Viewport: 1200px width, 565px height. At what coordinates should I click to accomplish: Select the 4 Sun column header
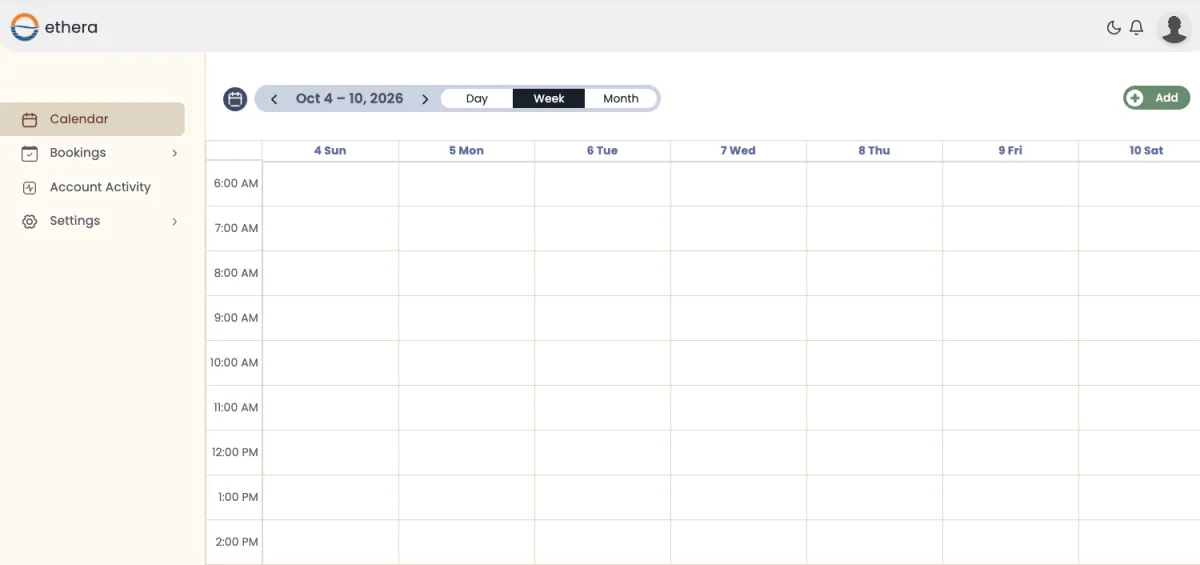[330, 151]
